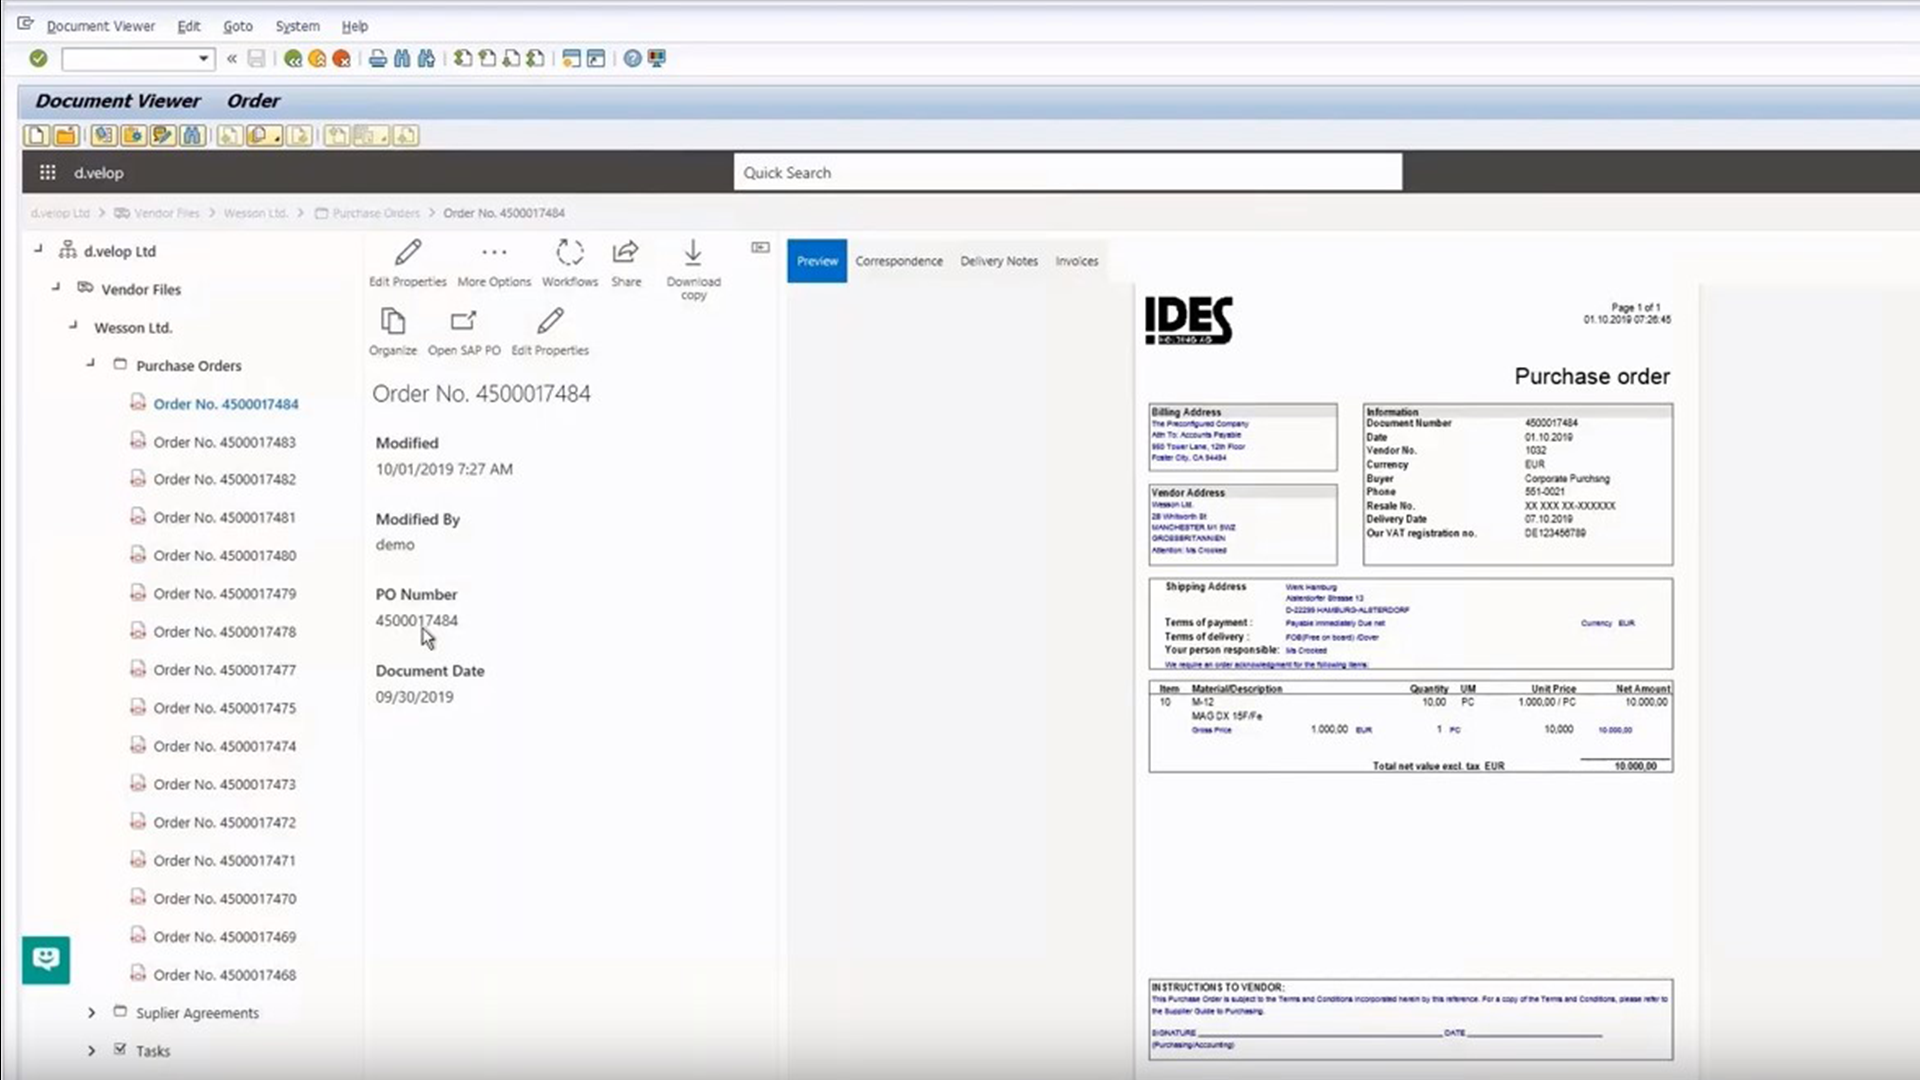Open the Edit menu
The height and width of the screenshot is (1080, 1920).
click(x=189, y=26)
